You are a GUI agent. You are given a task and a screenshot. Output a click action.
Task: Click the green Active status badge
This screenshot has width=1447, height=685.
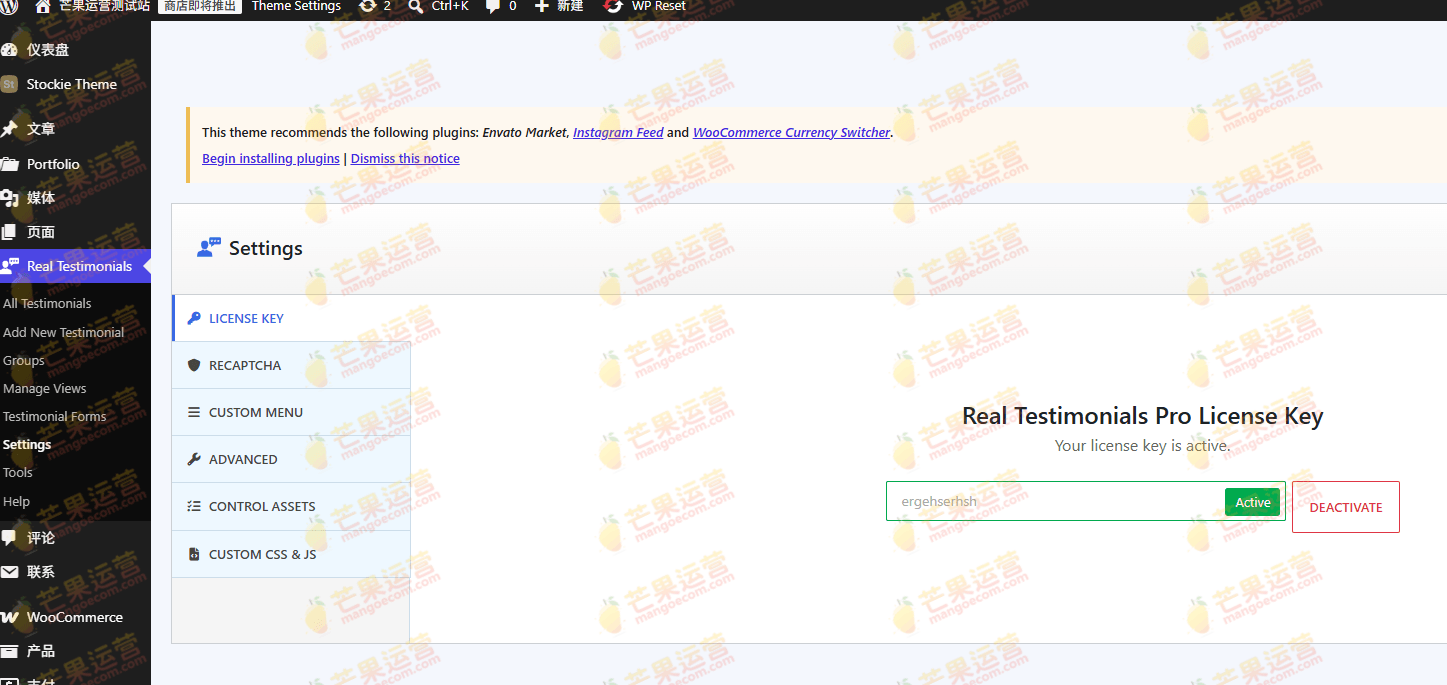click(x=1252, y=502)
